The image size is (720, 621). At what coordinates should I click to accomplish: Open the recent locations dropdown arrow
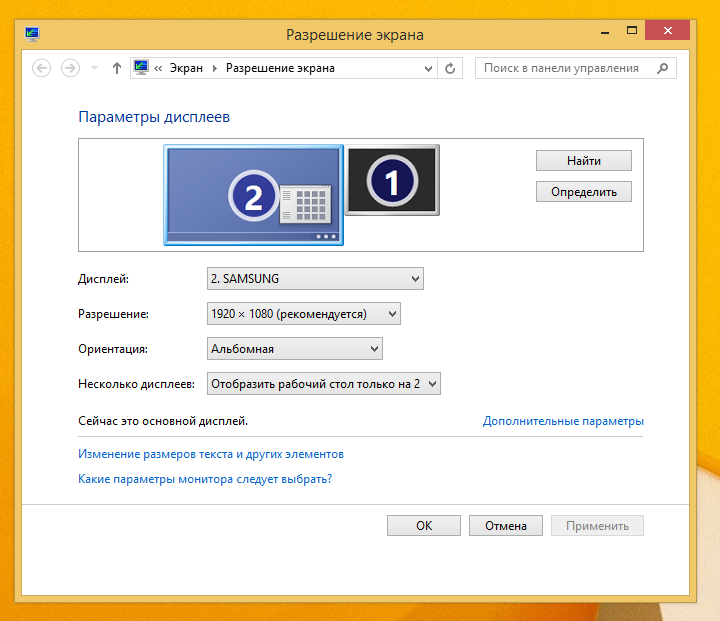95,68
